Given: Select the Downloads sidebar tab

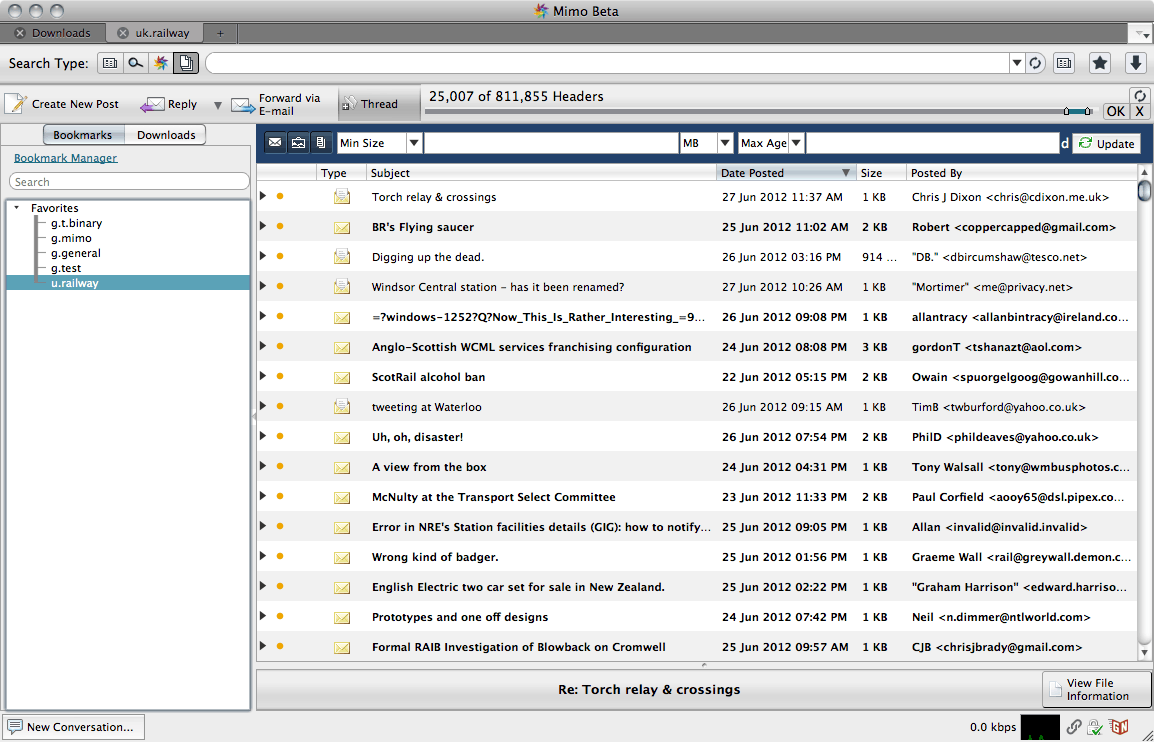Looking at the screenshot, I should (x=166, y=135).
